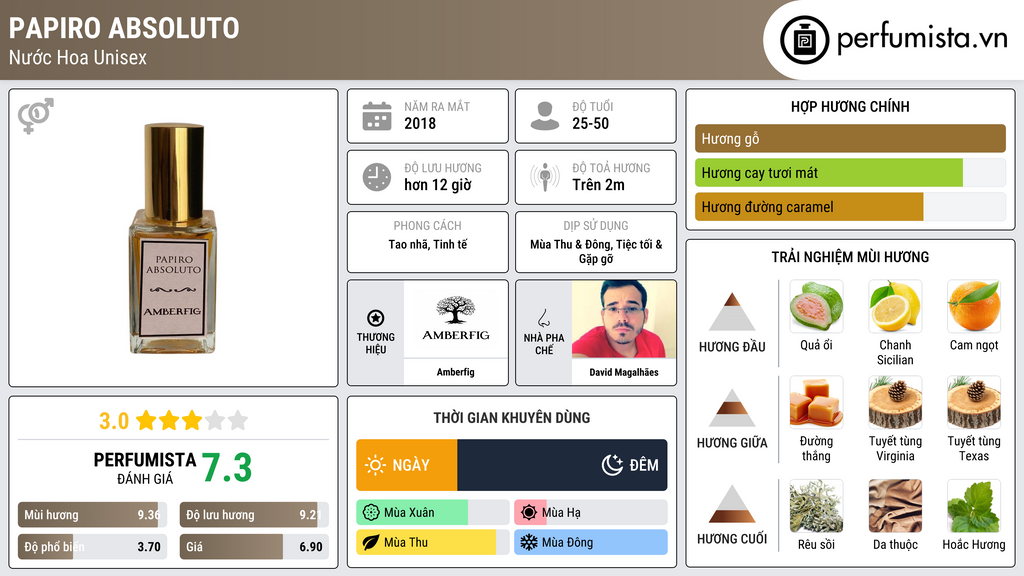Click the perfumista.vn bottle logo icon
The width and height of the screenshot is (1024, 576).
[x=804, y=40]
